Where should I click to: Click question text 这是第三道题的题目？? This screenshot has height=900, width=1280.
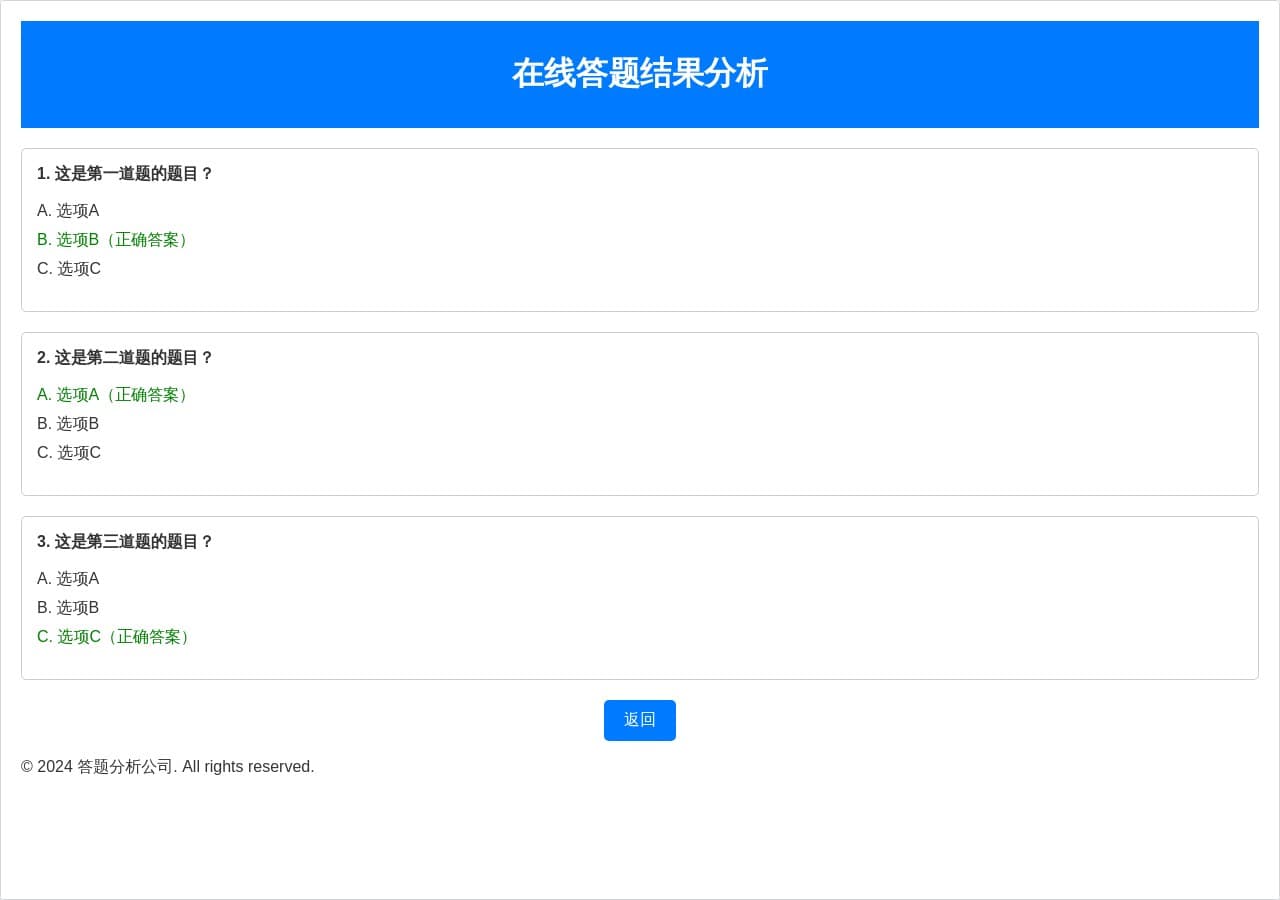(x=125, y=541)
